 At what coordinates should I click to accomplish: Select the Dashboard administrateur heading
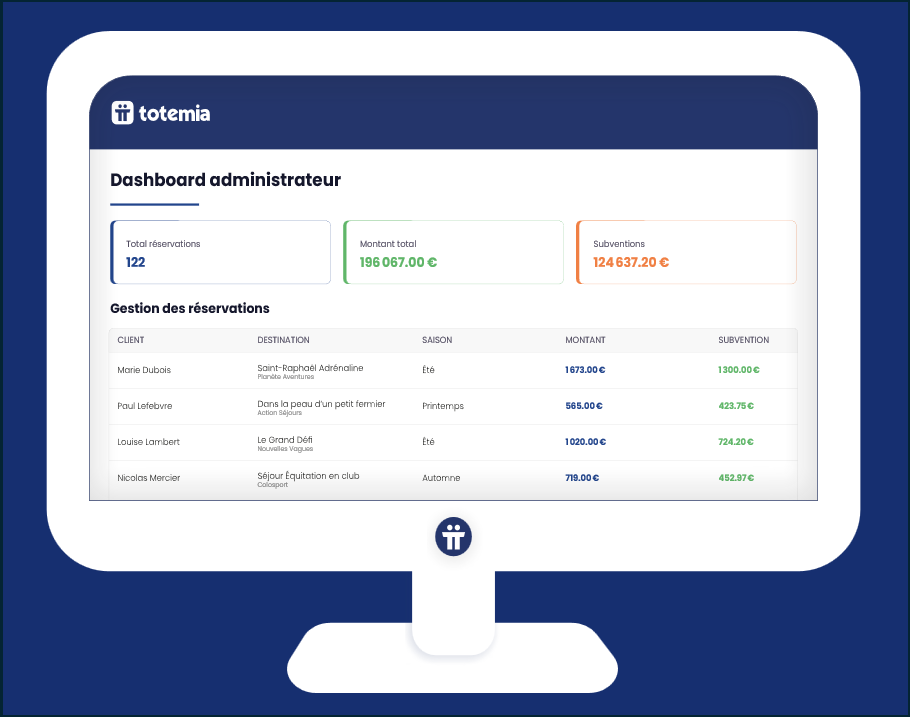tap(225, 180)
